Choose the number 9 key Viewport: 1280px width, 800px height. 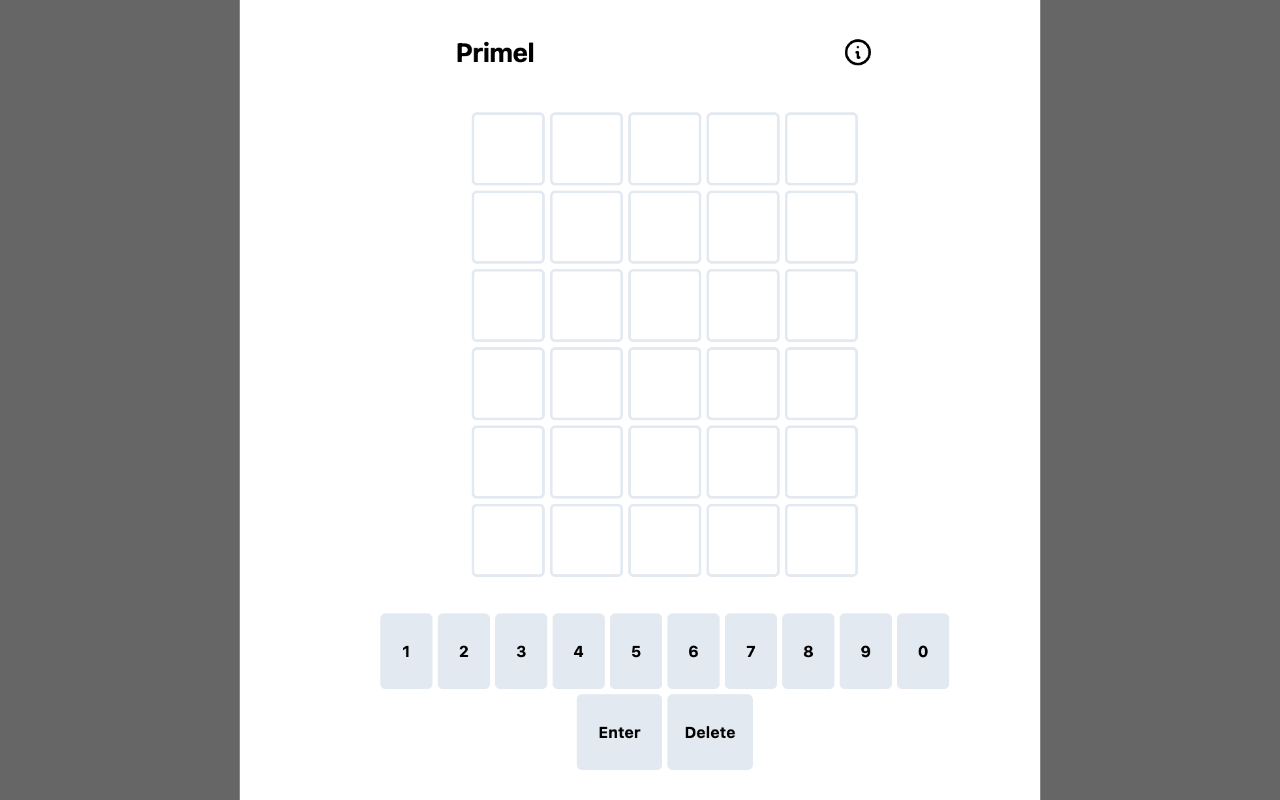[865, 651]
